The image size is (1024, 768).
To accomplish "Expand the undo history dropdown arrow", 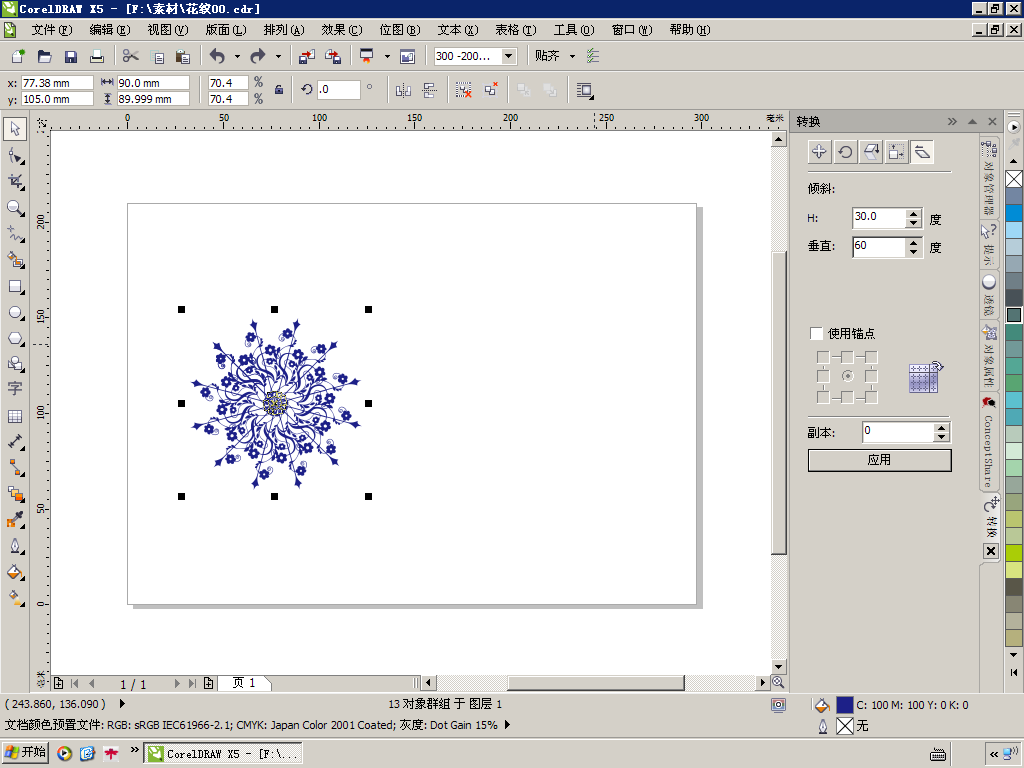I will click(x=237, y=56).
